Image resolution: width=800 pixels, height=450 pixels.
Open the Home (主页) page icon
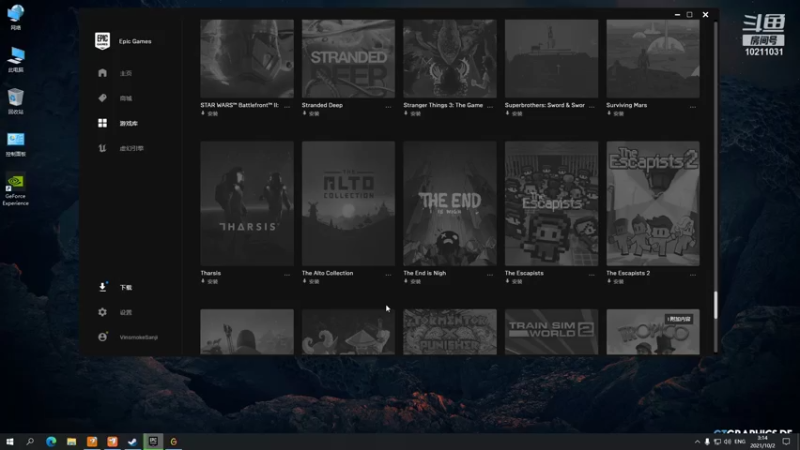(102, 73)
